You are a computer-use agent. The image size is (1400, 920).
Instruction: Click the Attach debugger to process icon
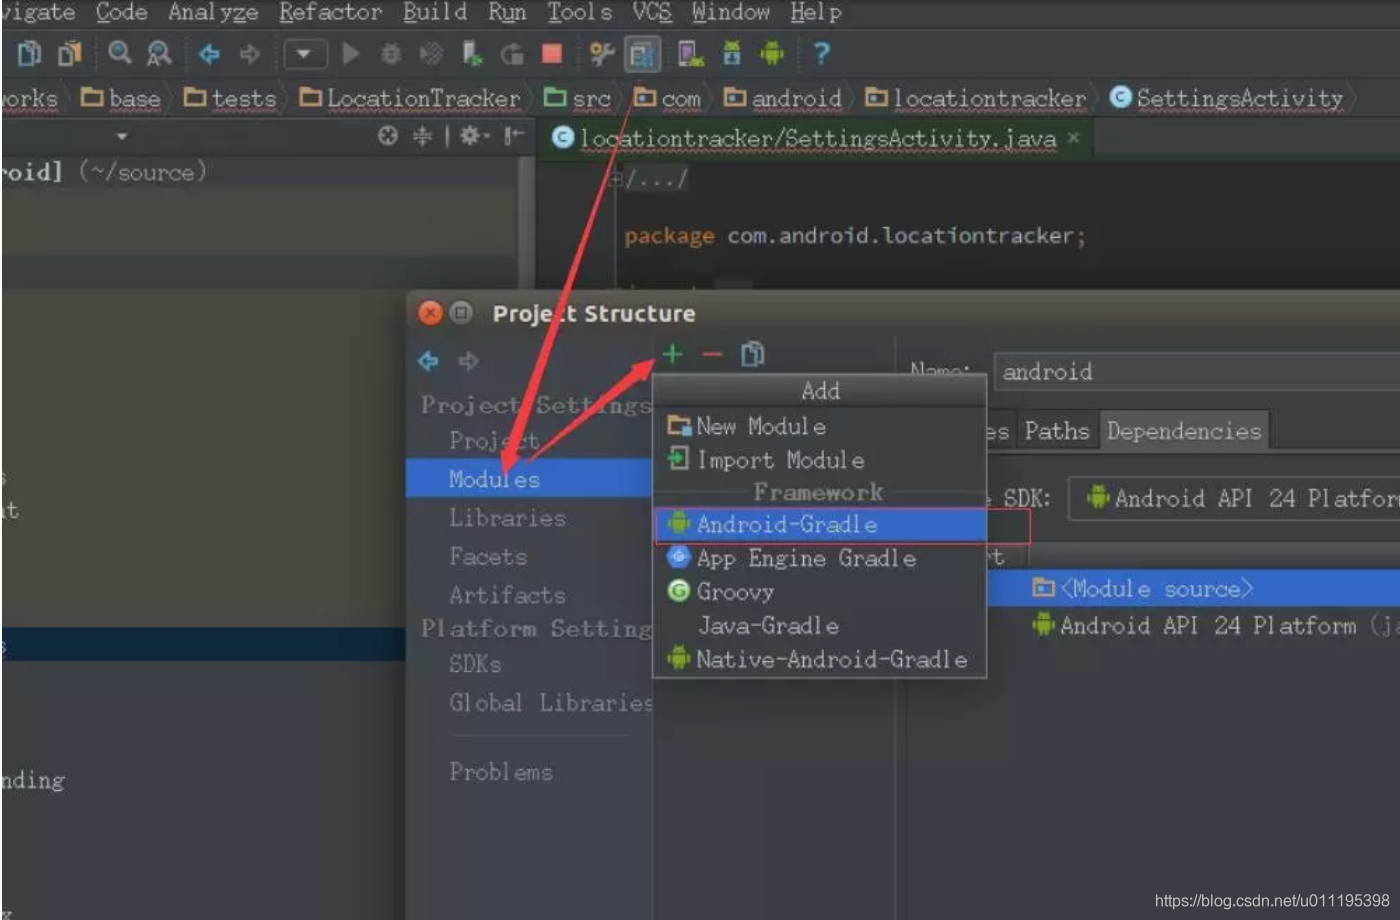click(x=472, y=53)
